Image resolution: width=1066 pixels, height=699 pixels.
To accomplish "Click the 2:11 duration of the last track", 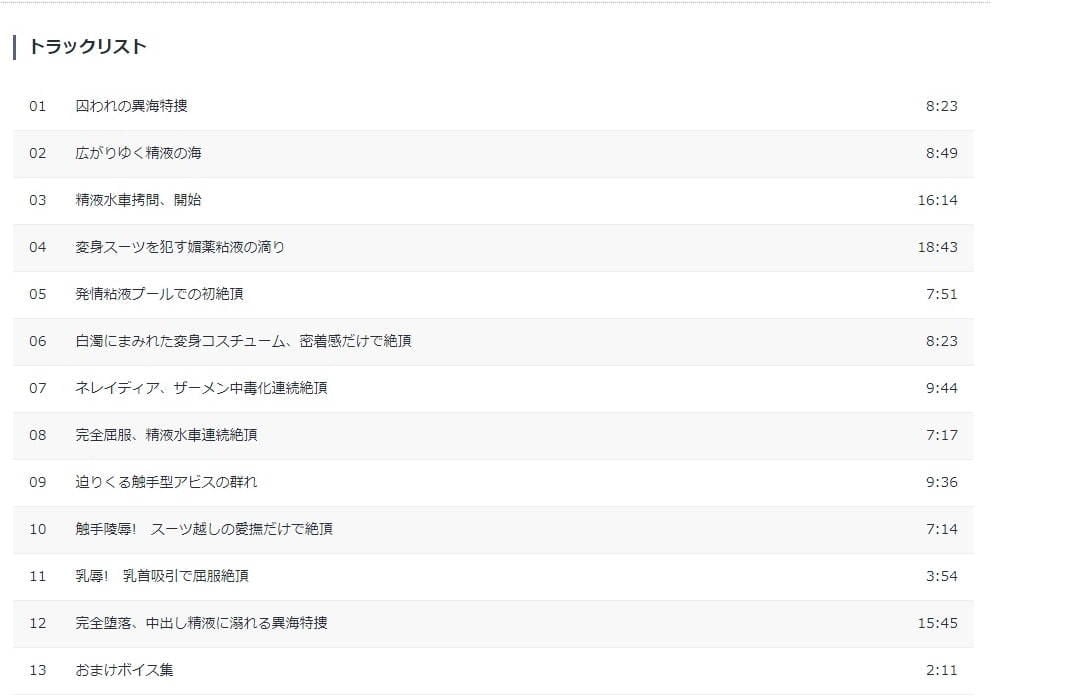I will click(941, 670).
